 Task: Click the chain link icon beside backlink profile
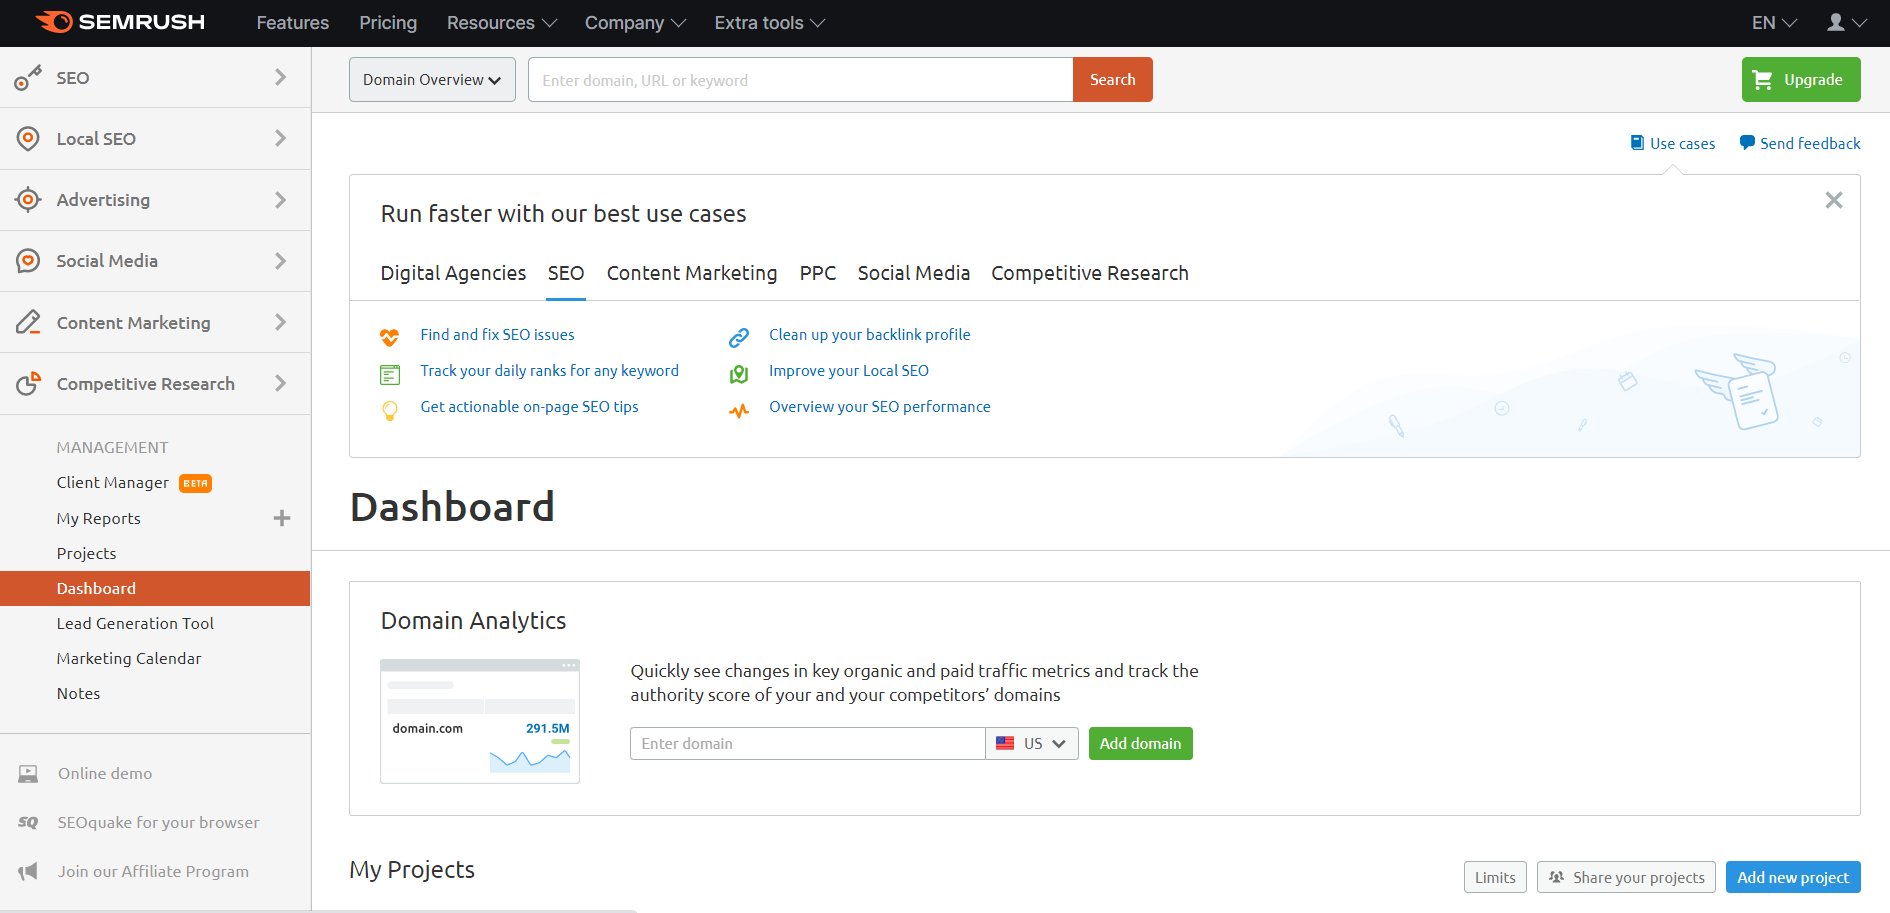pyautogui.click(x=739, y=338)
